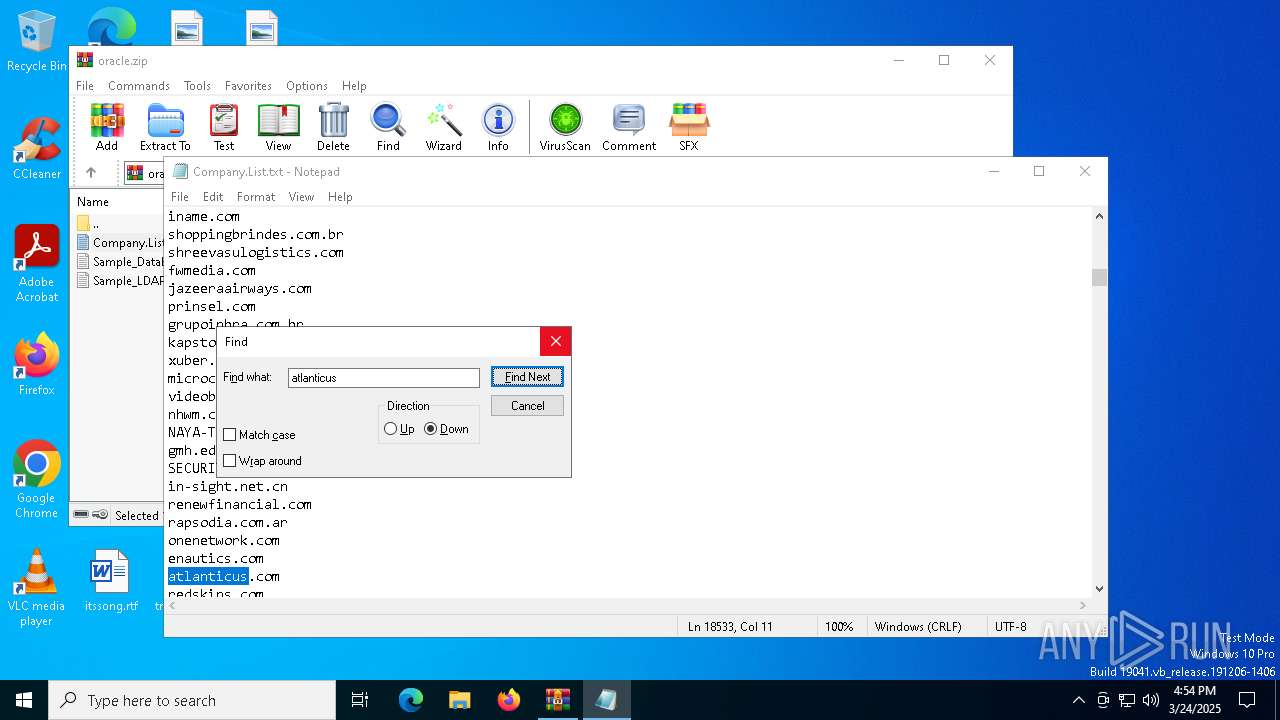1280x720 pixels.
Task: Select Sample_Datab file in WinRAR
Action: click(x=120, y=261)
